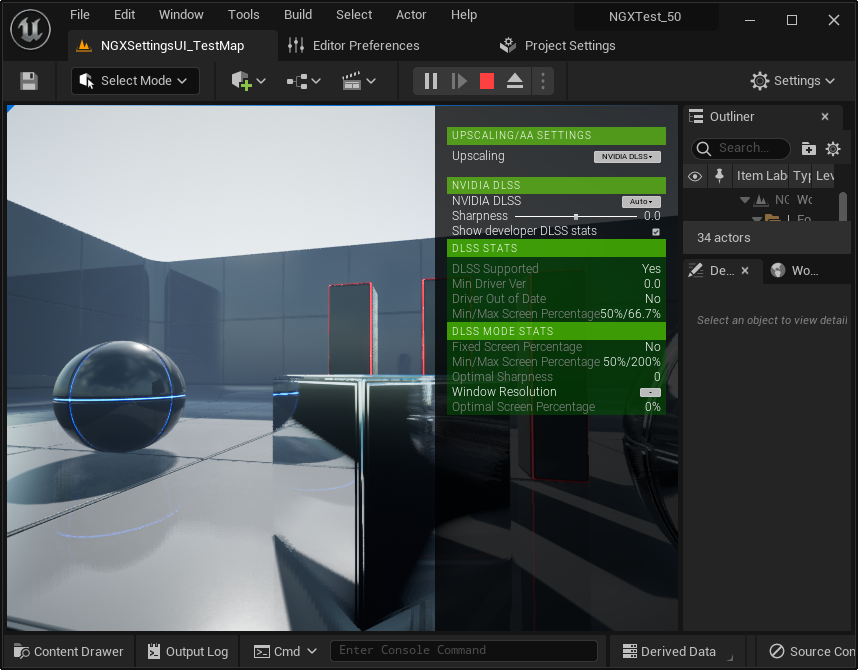Screen dimensions: 858x670
Task: Open the Help menu
Action: click(464, 15)
